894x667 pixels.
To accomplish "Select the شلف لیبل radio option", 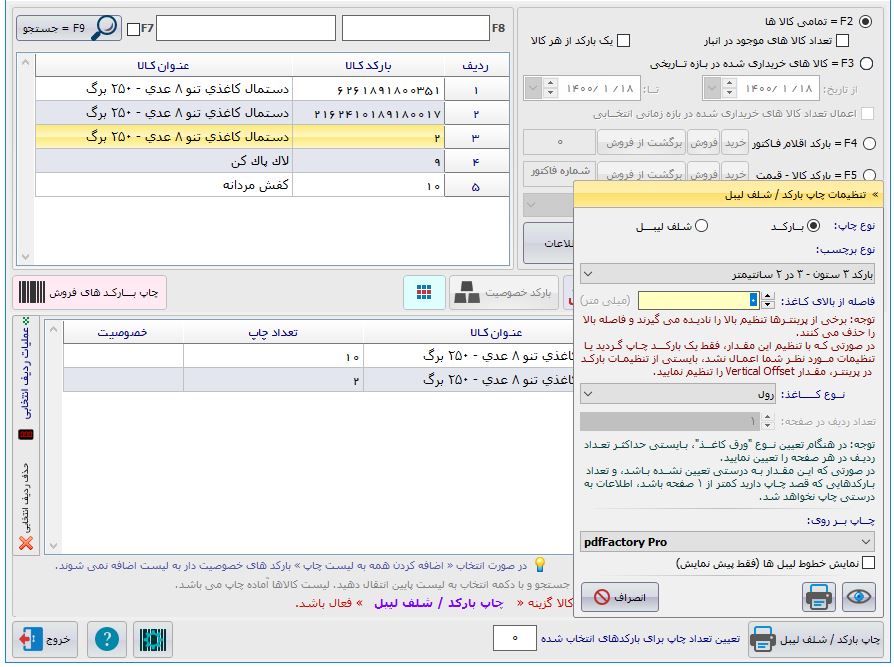I will click(701, 226).
